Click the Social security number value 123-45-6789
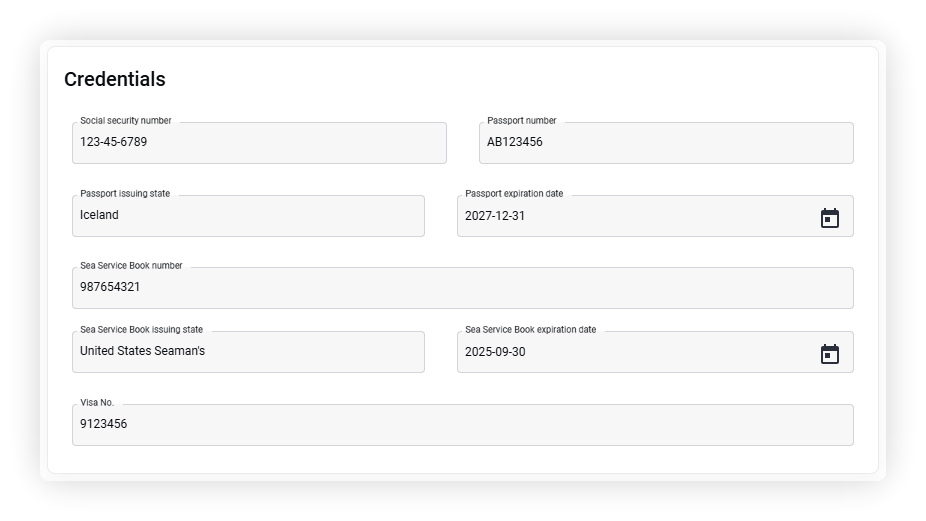Image resolution: width=926 pixels, height=521 pixels. point(113,142)
